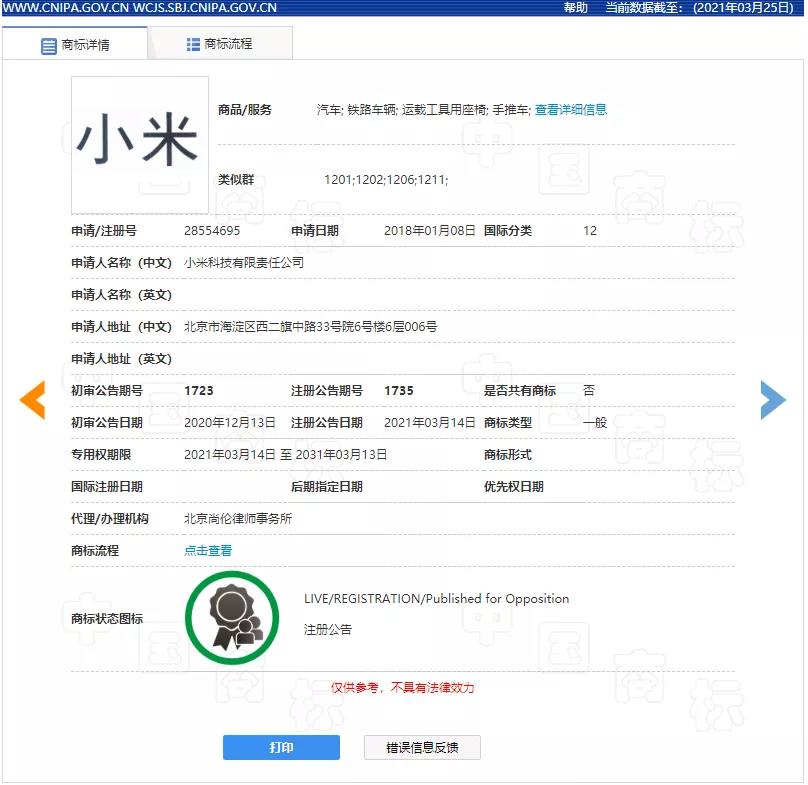Click the 商标流程 tab grid icon
808x785 pixels.
click(193, 44)
